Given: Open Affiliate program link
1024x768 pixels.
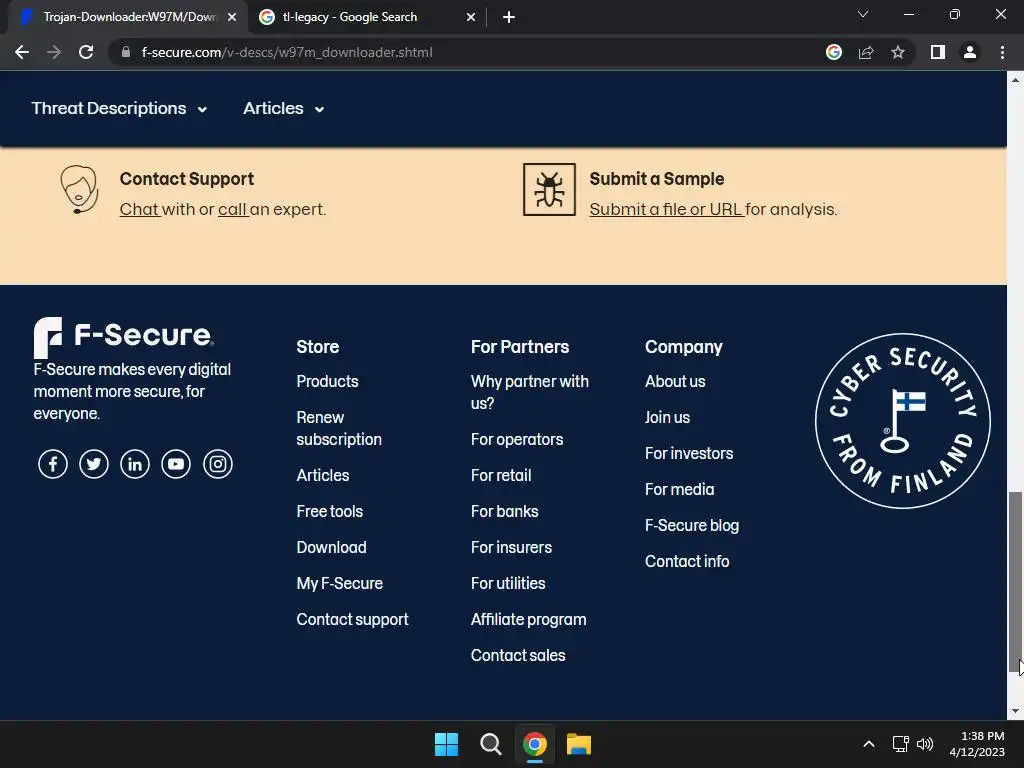Looking at the screenshot, I should (x=528, y=619).
